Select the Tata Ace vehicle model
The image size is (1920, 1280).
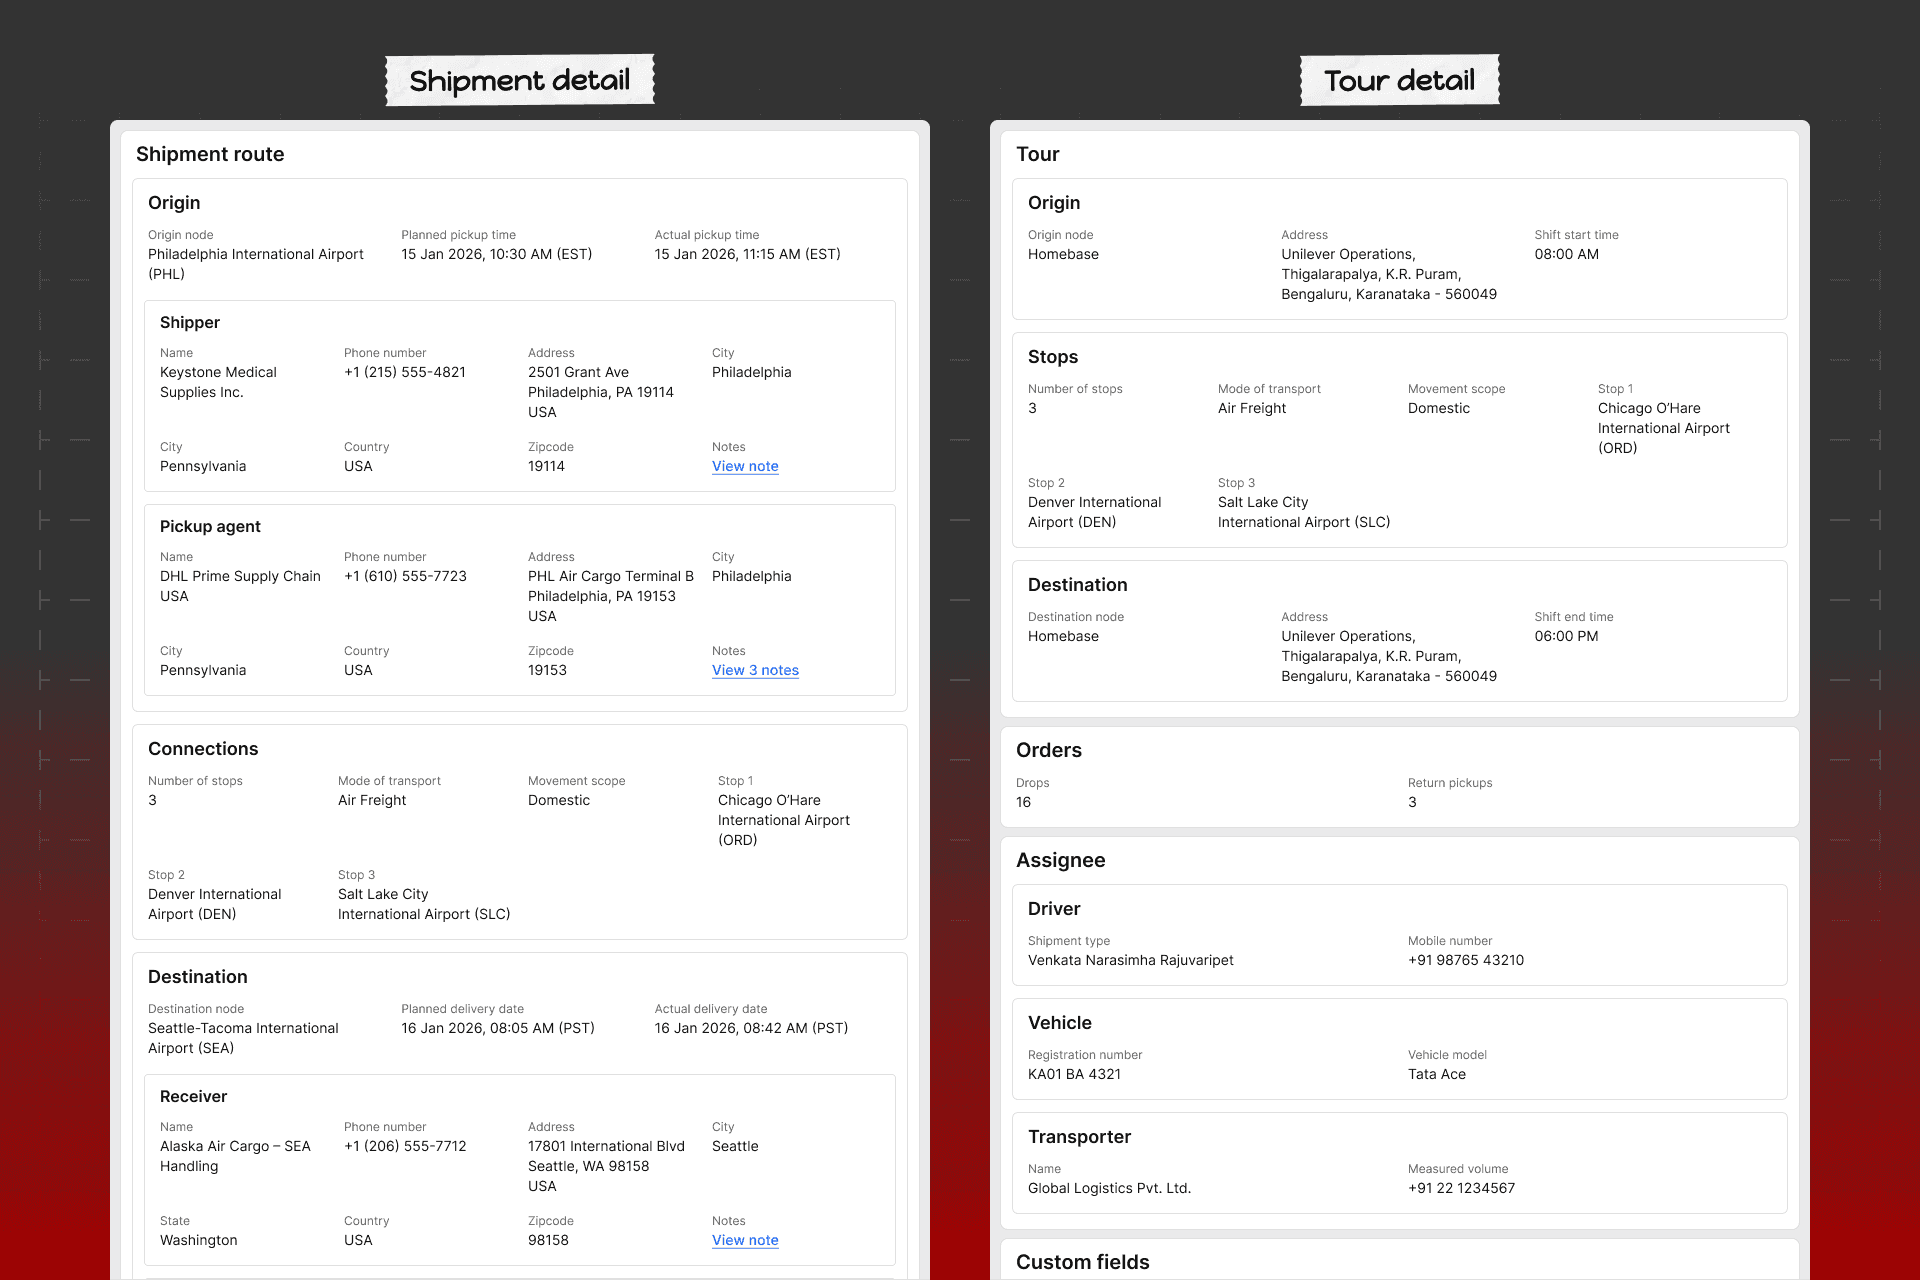tap(1436, 1074)
